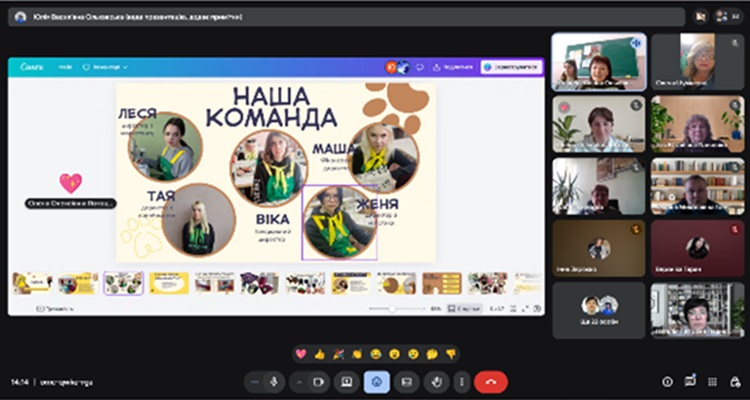This screenshot has width=750, height=400.
Task: Click the red leave call button
Action: [491, 381]
